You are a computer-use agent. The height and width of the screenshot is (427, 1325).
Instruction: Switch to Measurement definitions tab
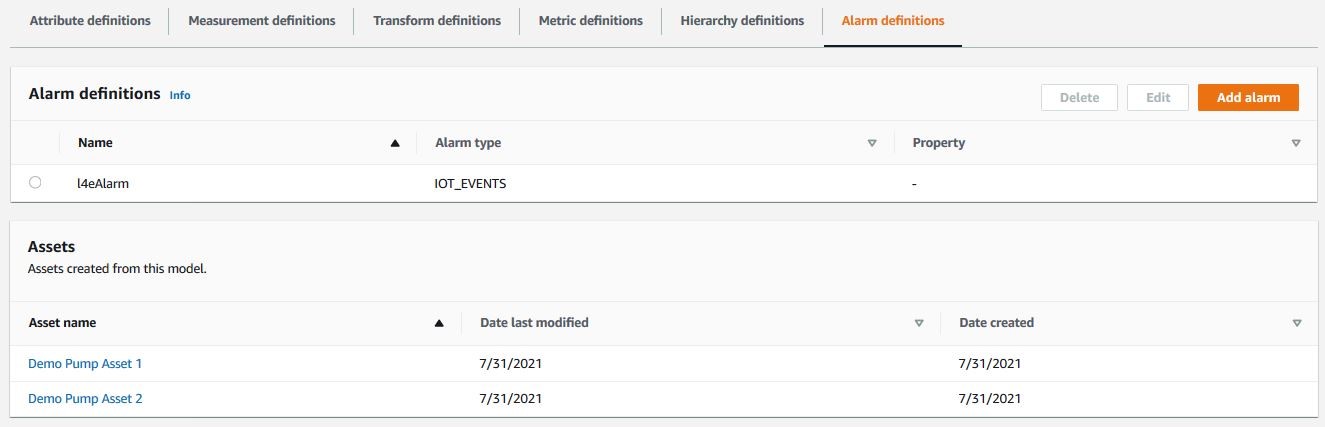point(262,21)
